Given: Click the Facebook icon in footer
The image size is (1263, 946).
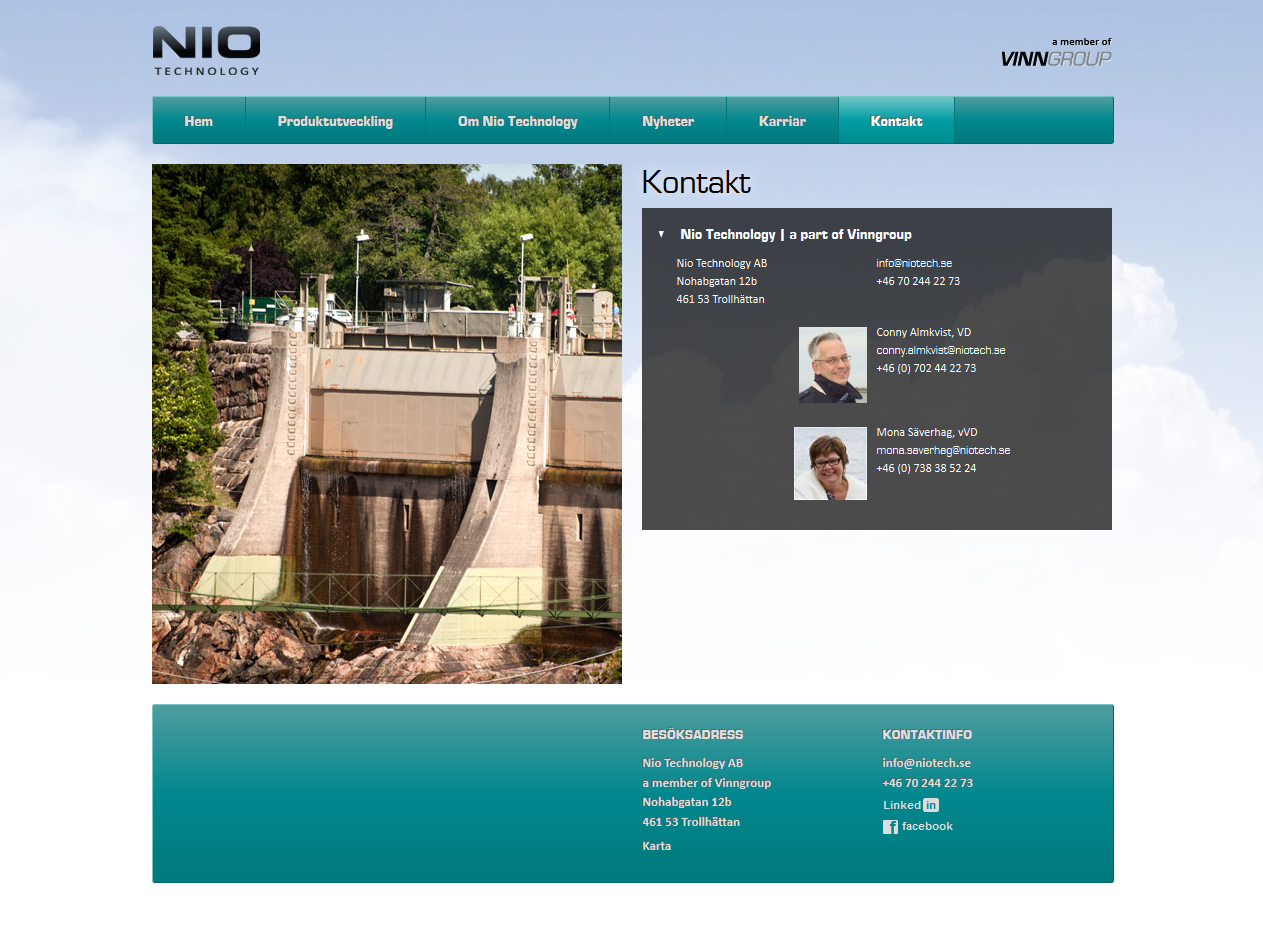Looking at the screenshot, I should [x=890, y=827].
